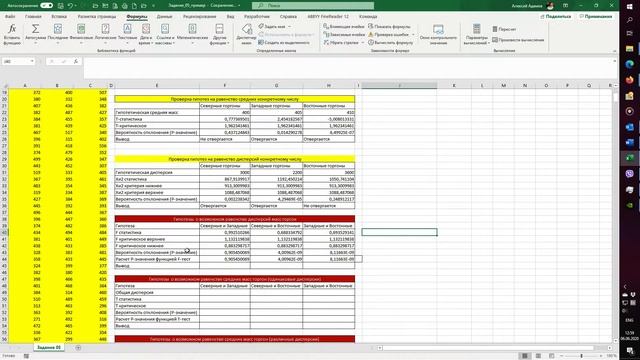Image resolution: width=640 pixels, height=360 pixels.
Task: Collapse the ribbon with the small arrow
Action: (x=614, y=51)
